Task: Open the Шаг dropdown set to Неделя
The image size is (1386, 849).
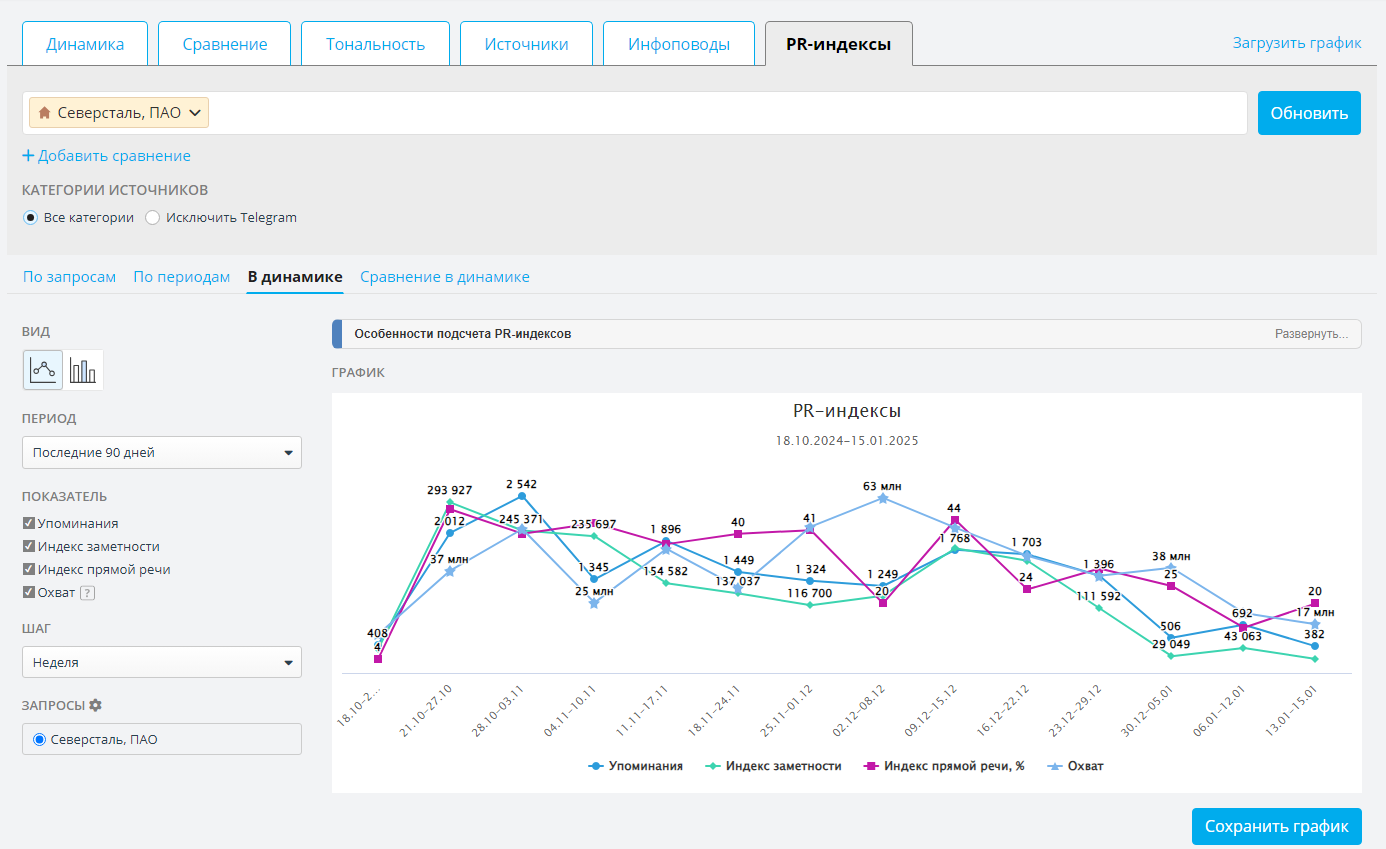Action: 162,662
